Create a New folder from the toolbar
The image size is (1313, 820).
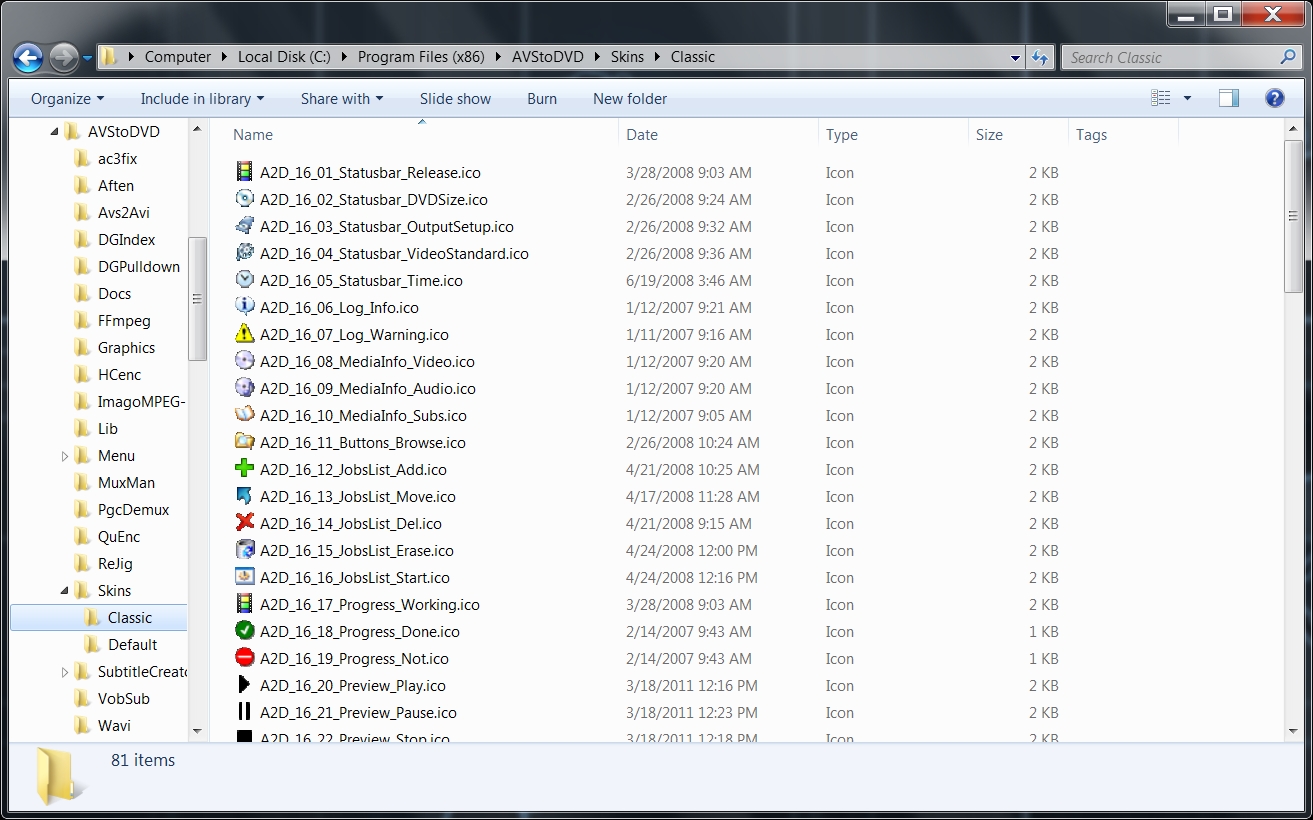(630, 99)
